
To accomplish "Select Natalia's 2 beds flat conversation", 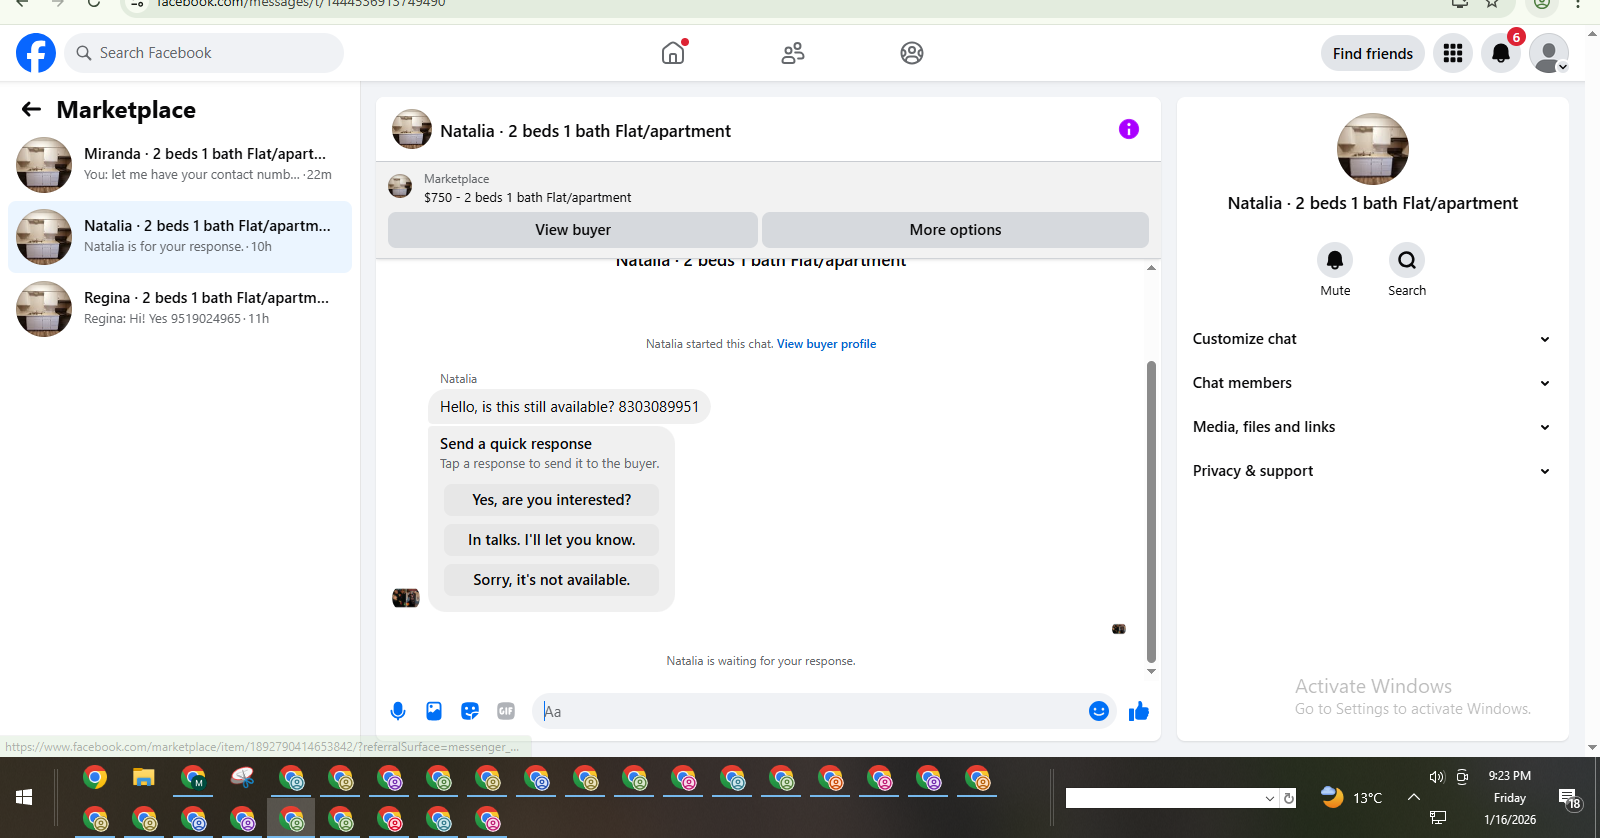I will [x=180, y=237].
